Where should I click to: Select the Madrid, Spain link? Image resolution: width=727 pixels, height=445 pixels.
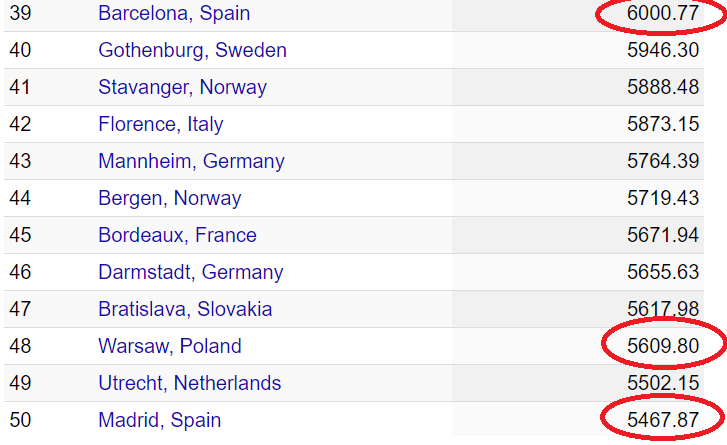pos(159,421)
